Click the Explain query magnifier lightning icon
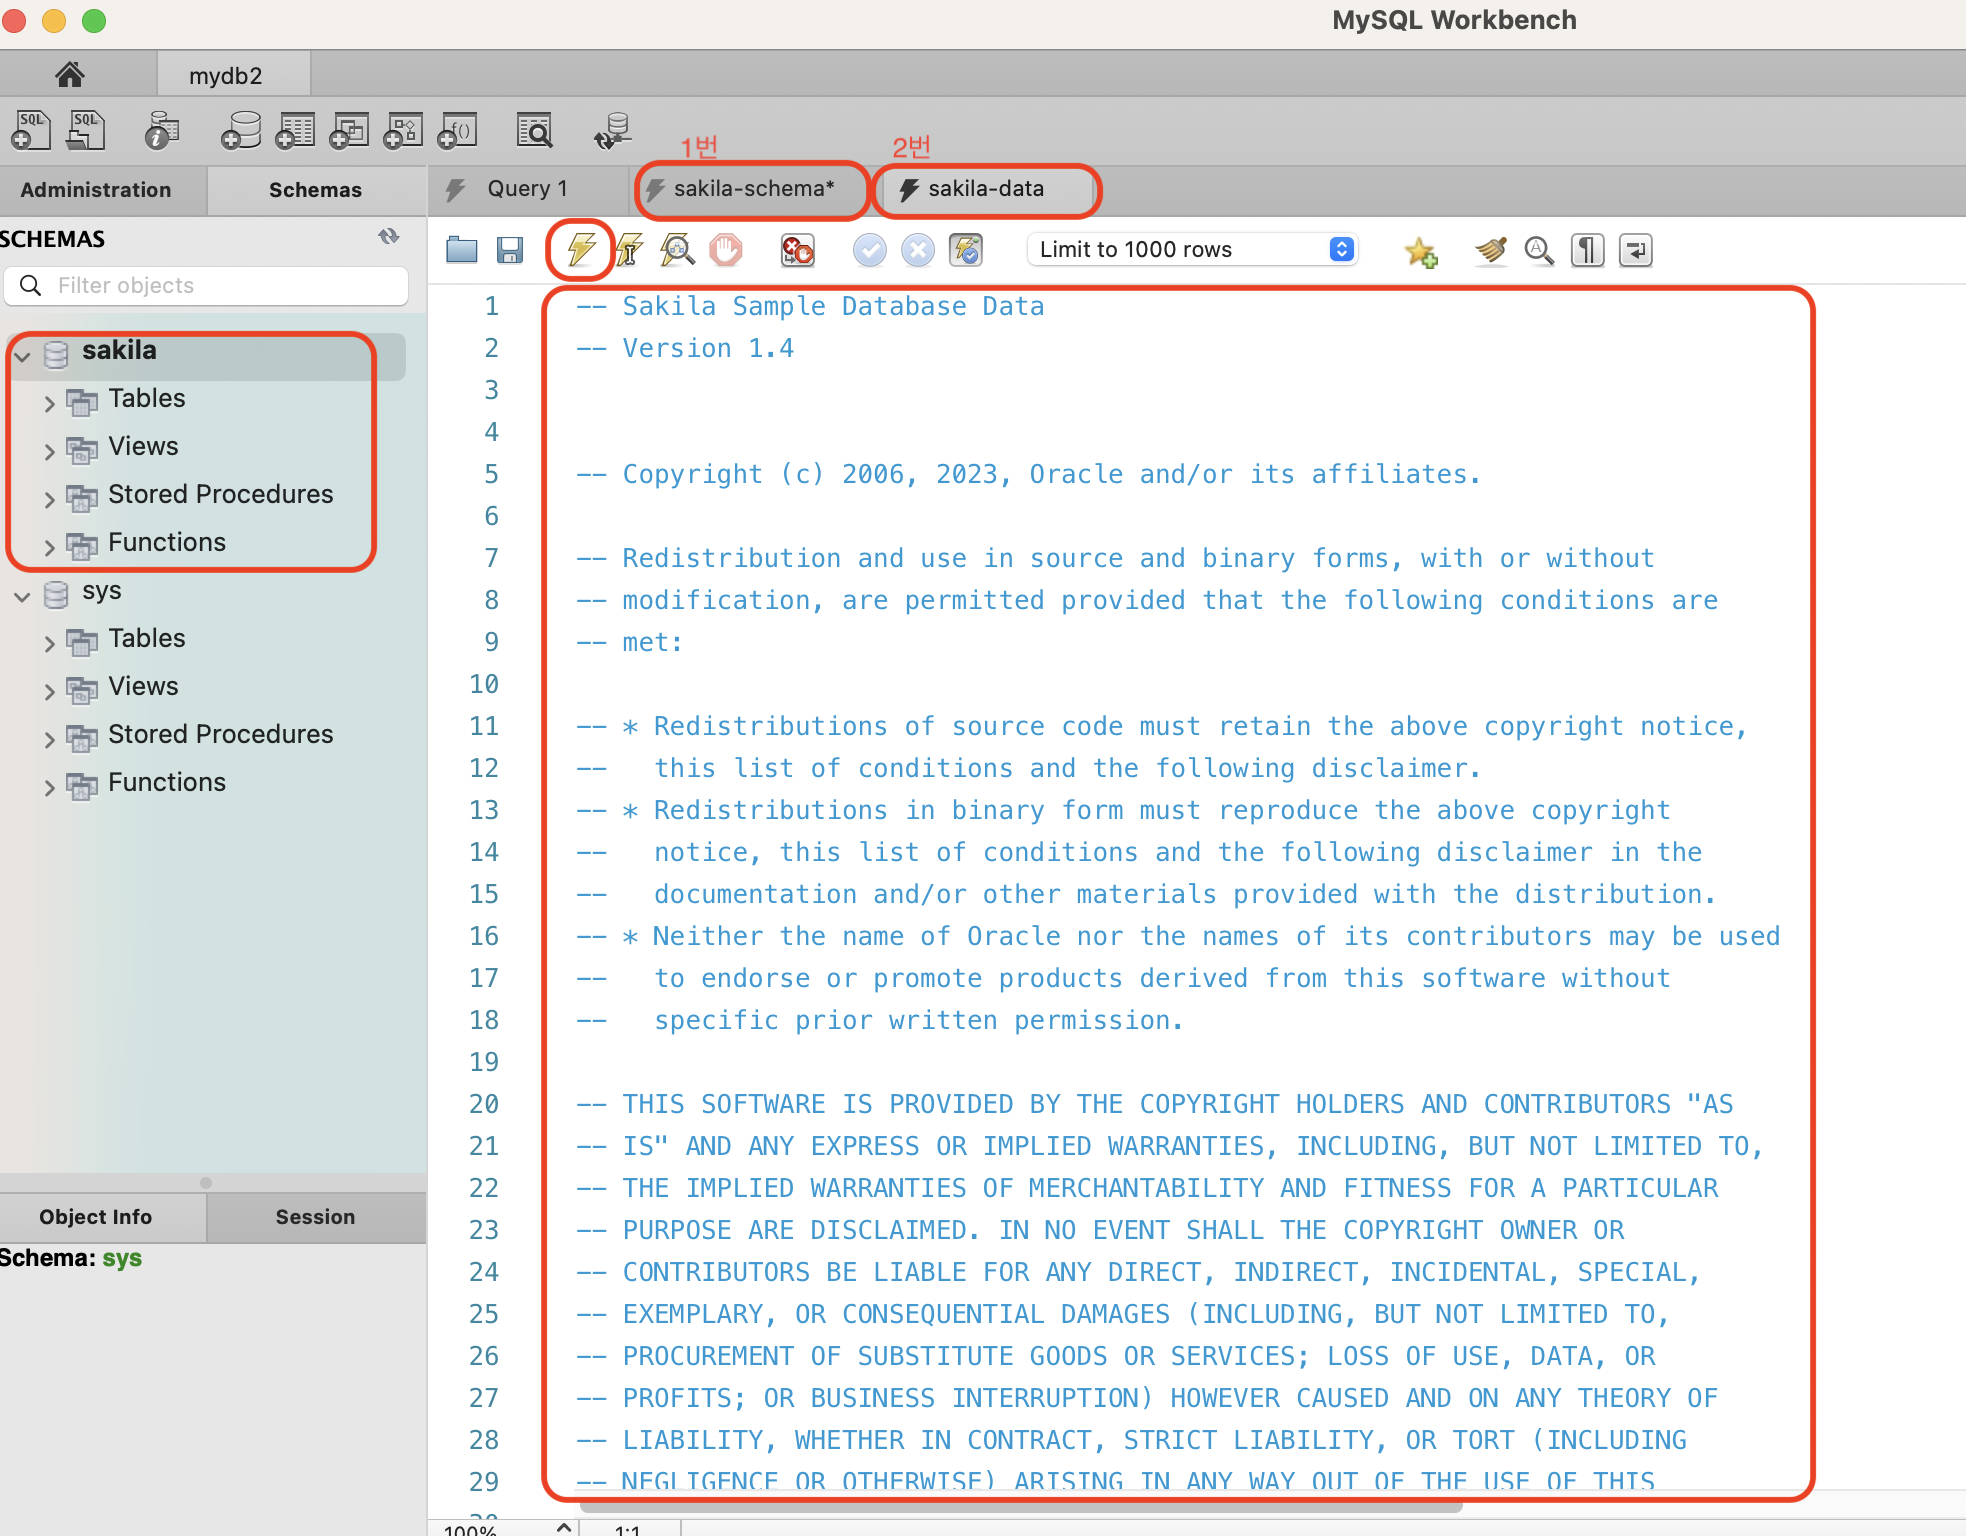 pos(677,250)
